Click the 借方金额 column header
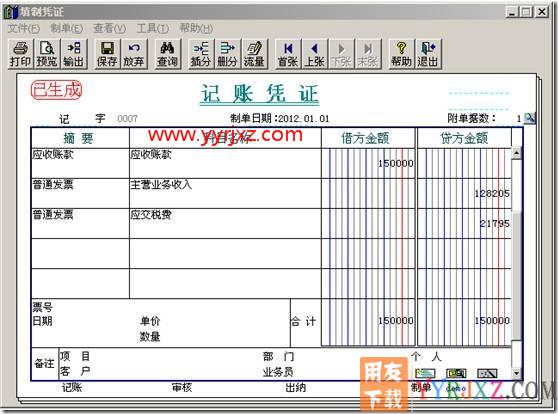Viewport: 558px width, 414px height. tap(365, 138)
